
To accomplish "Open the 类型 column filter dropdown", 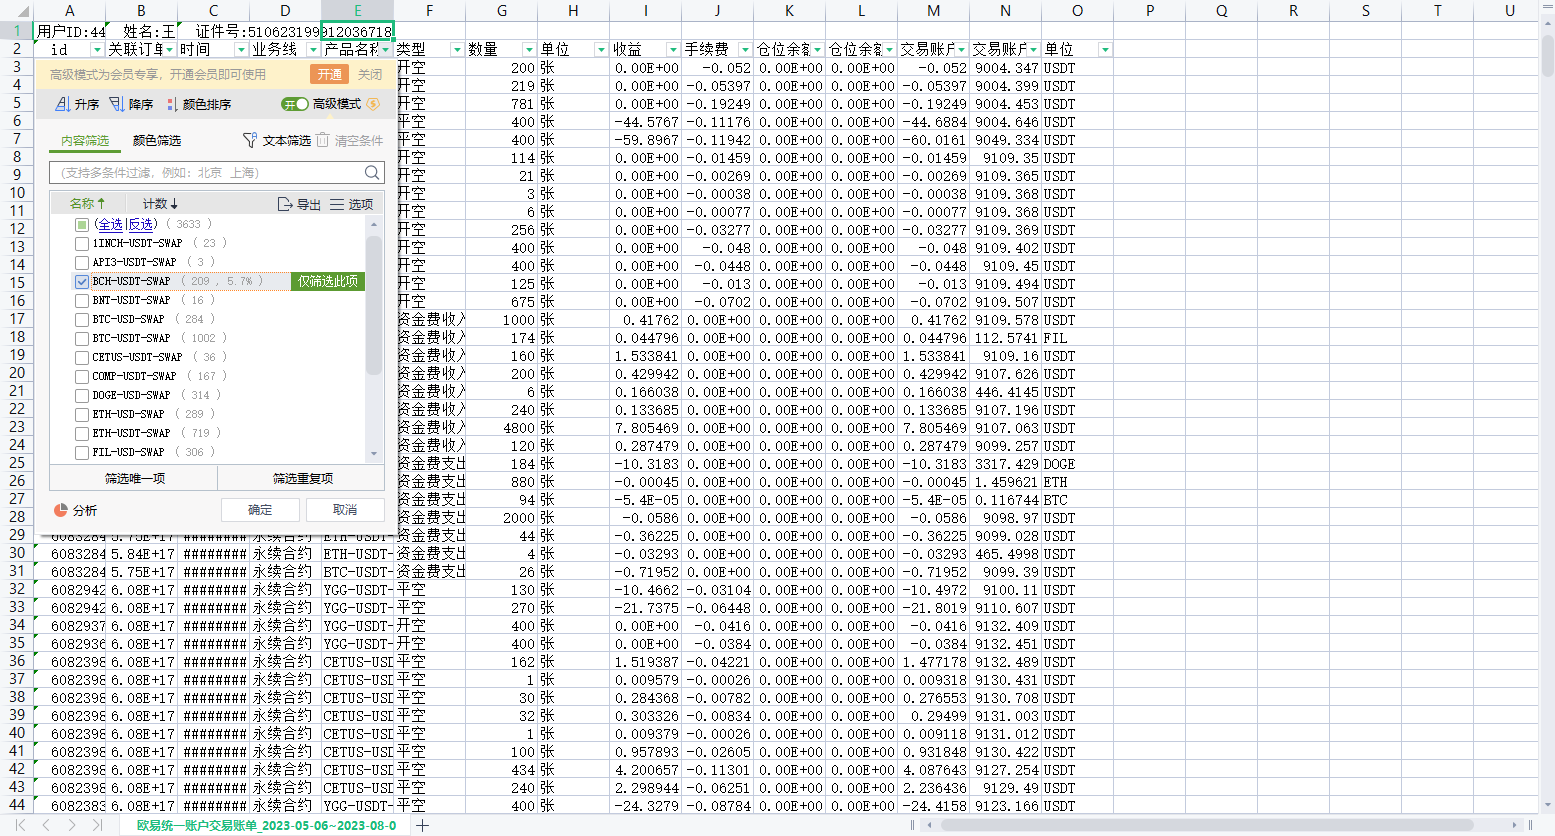I will click(457, 50).
